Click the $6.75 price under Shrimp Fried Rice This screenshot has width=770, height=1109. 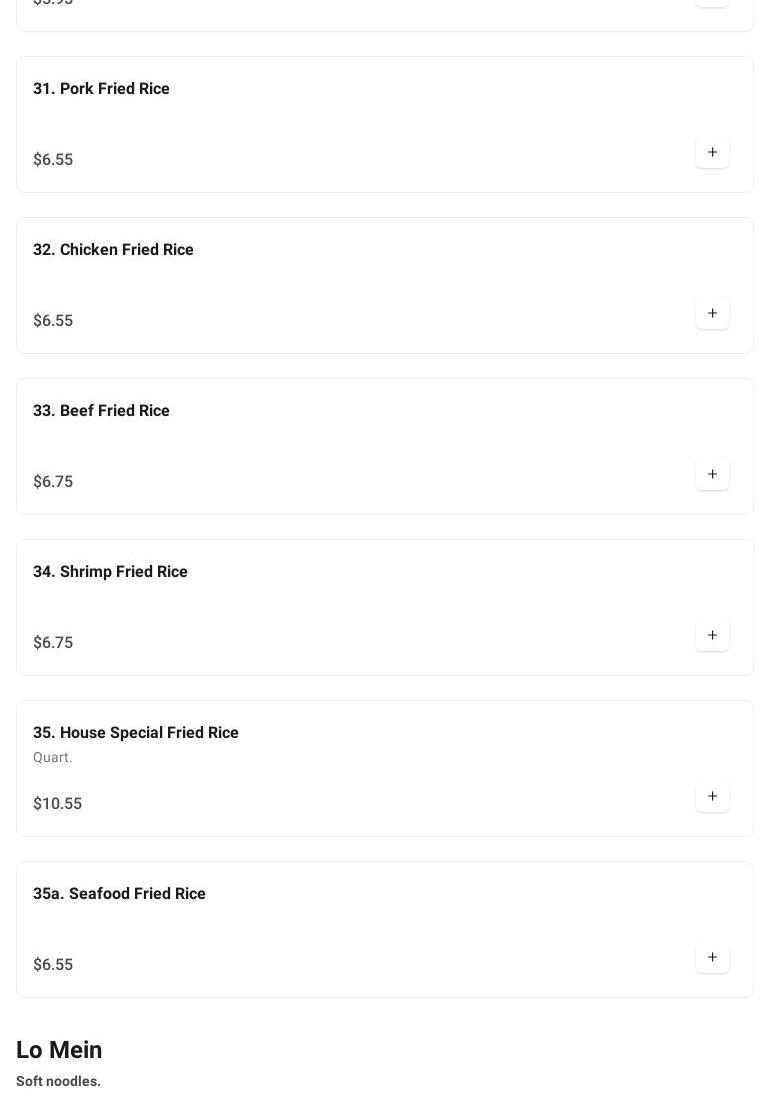pyautogui.click(x=53, y=643)
